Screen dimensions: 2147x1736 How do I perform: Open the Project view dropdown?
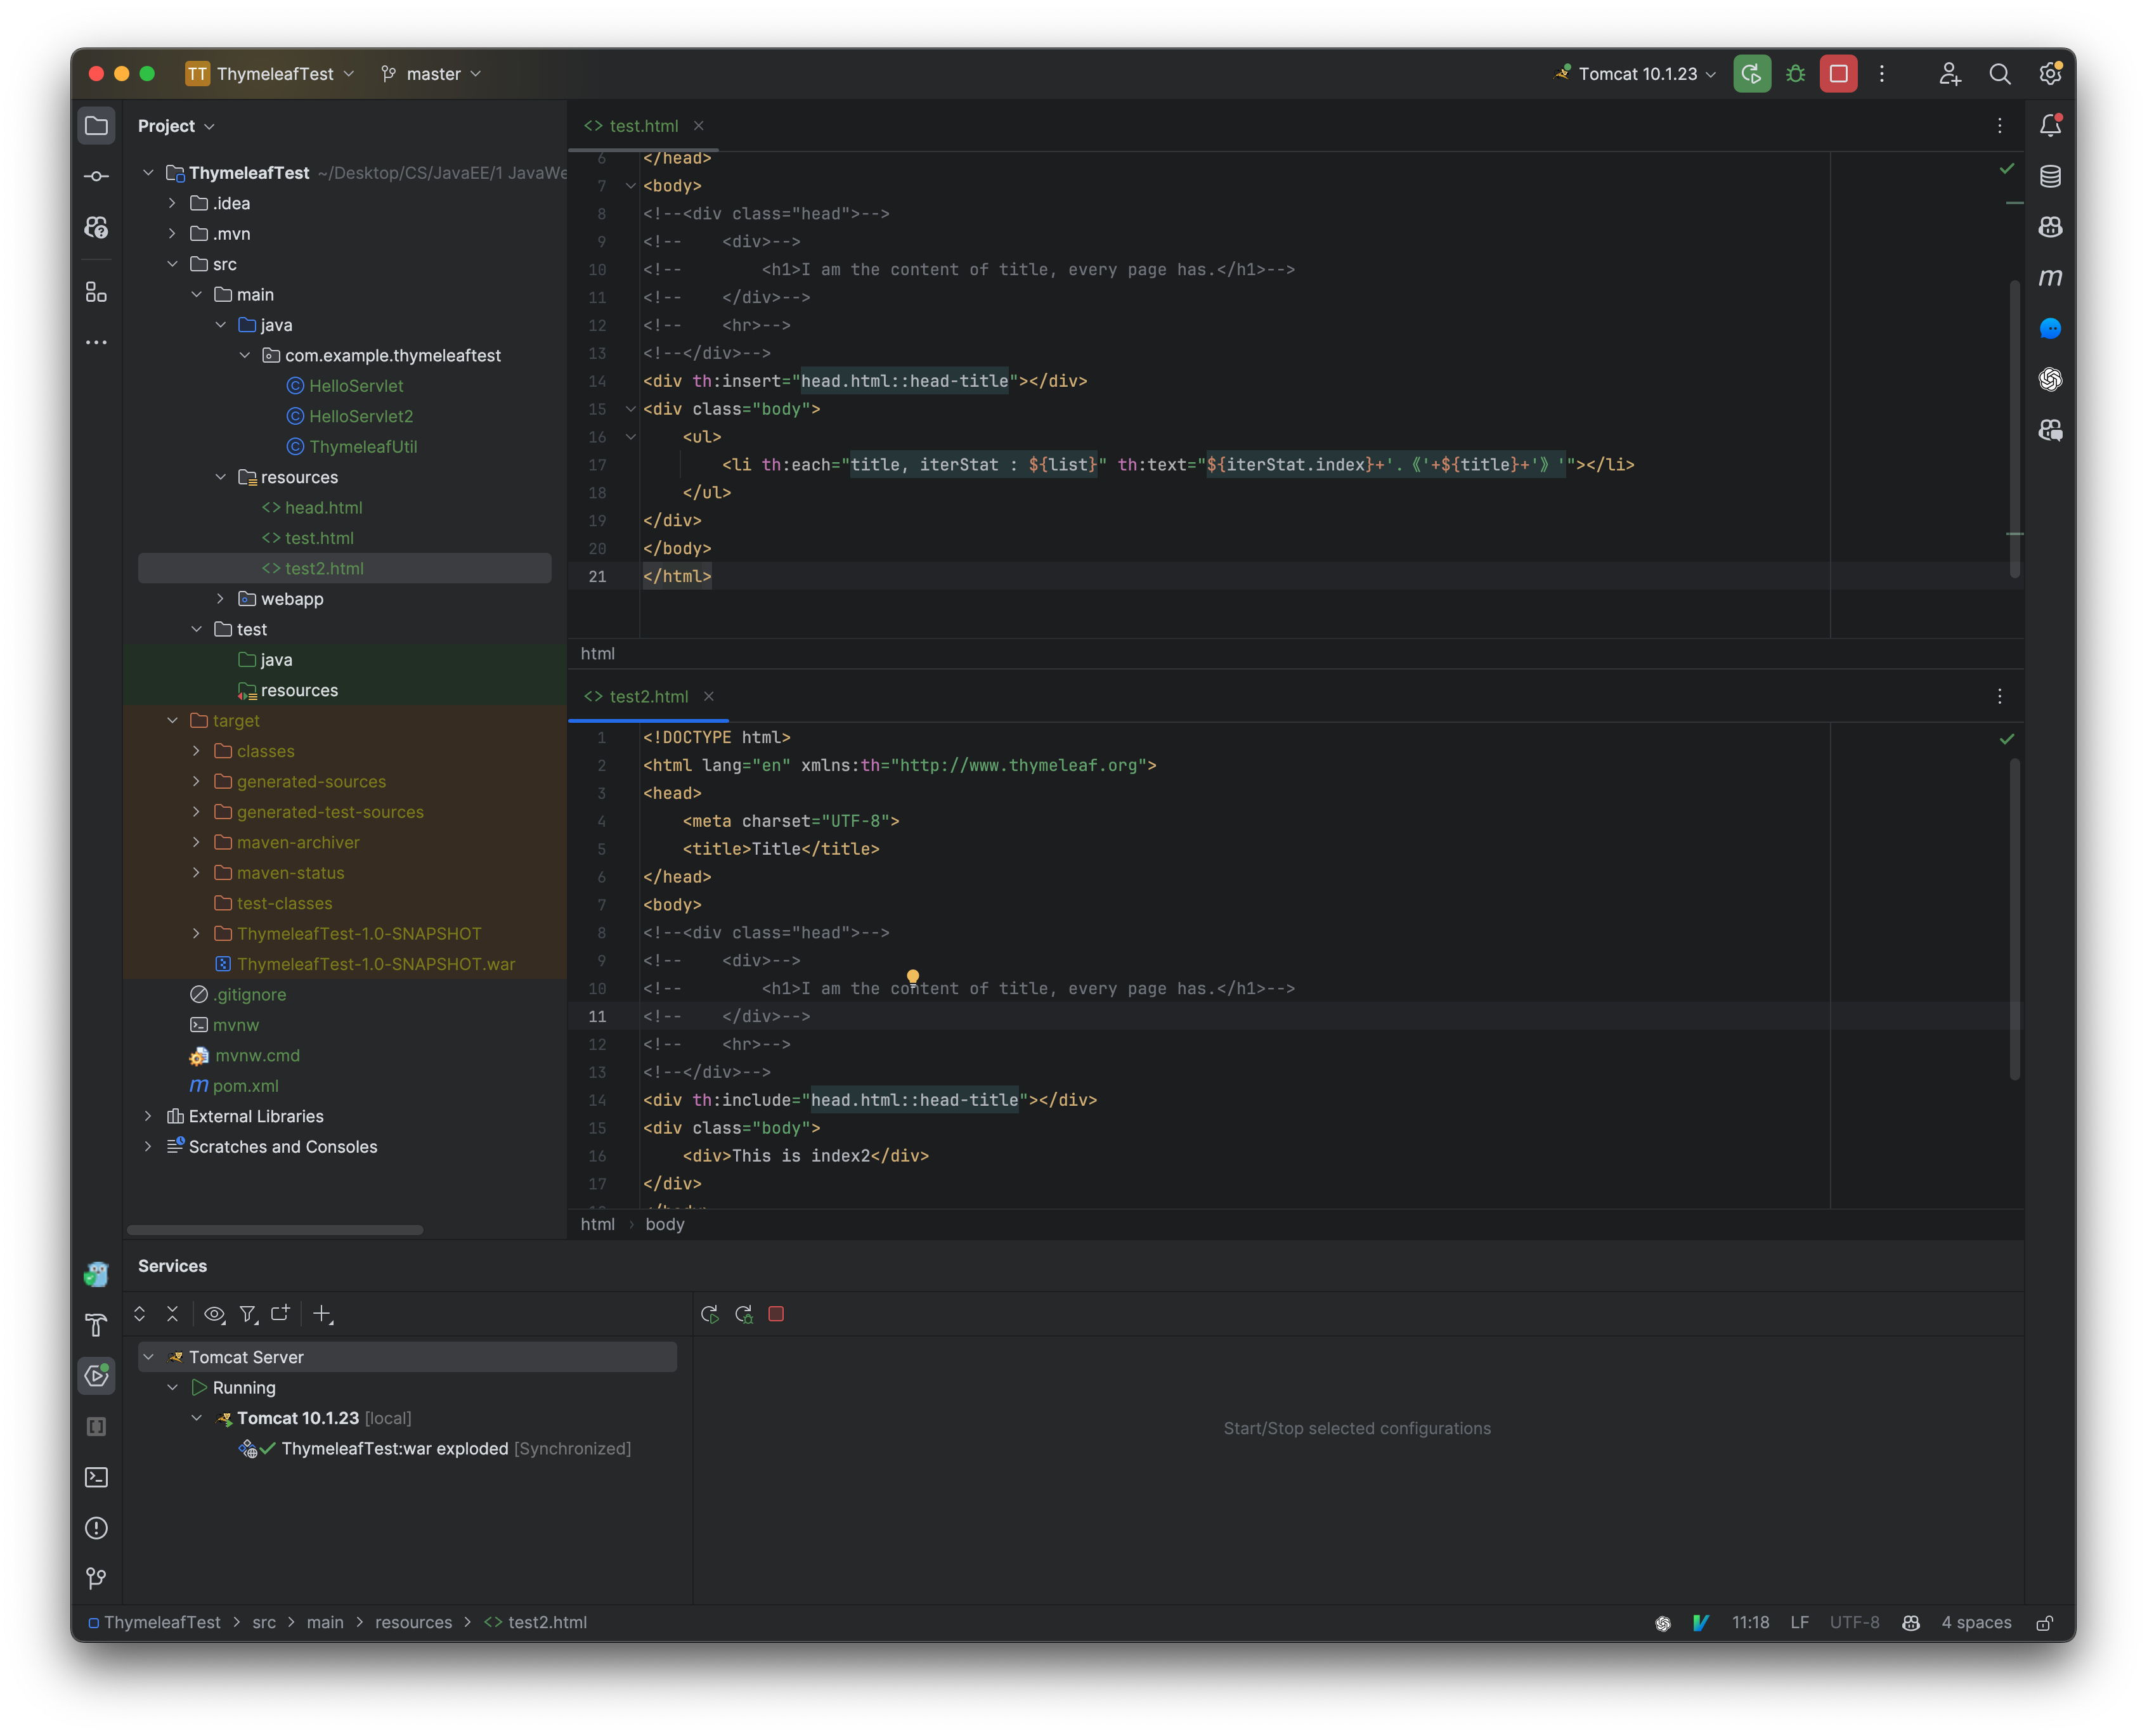point(176,126)
